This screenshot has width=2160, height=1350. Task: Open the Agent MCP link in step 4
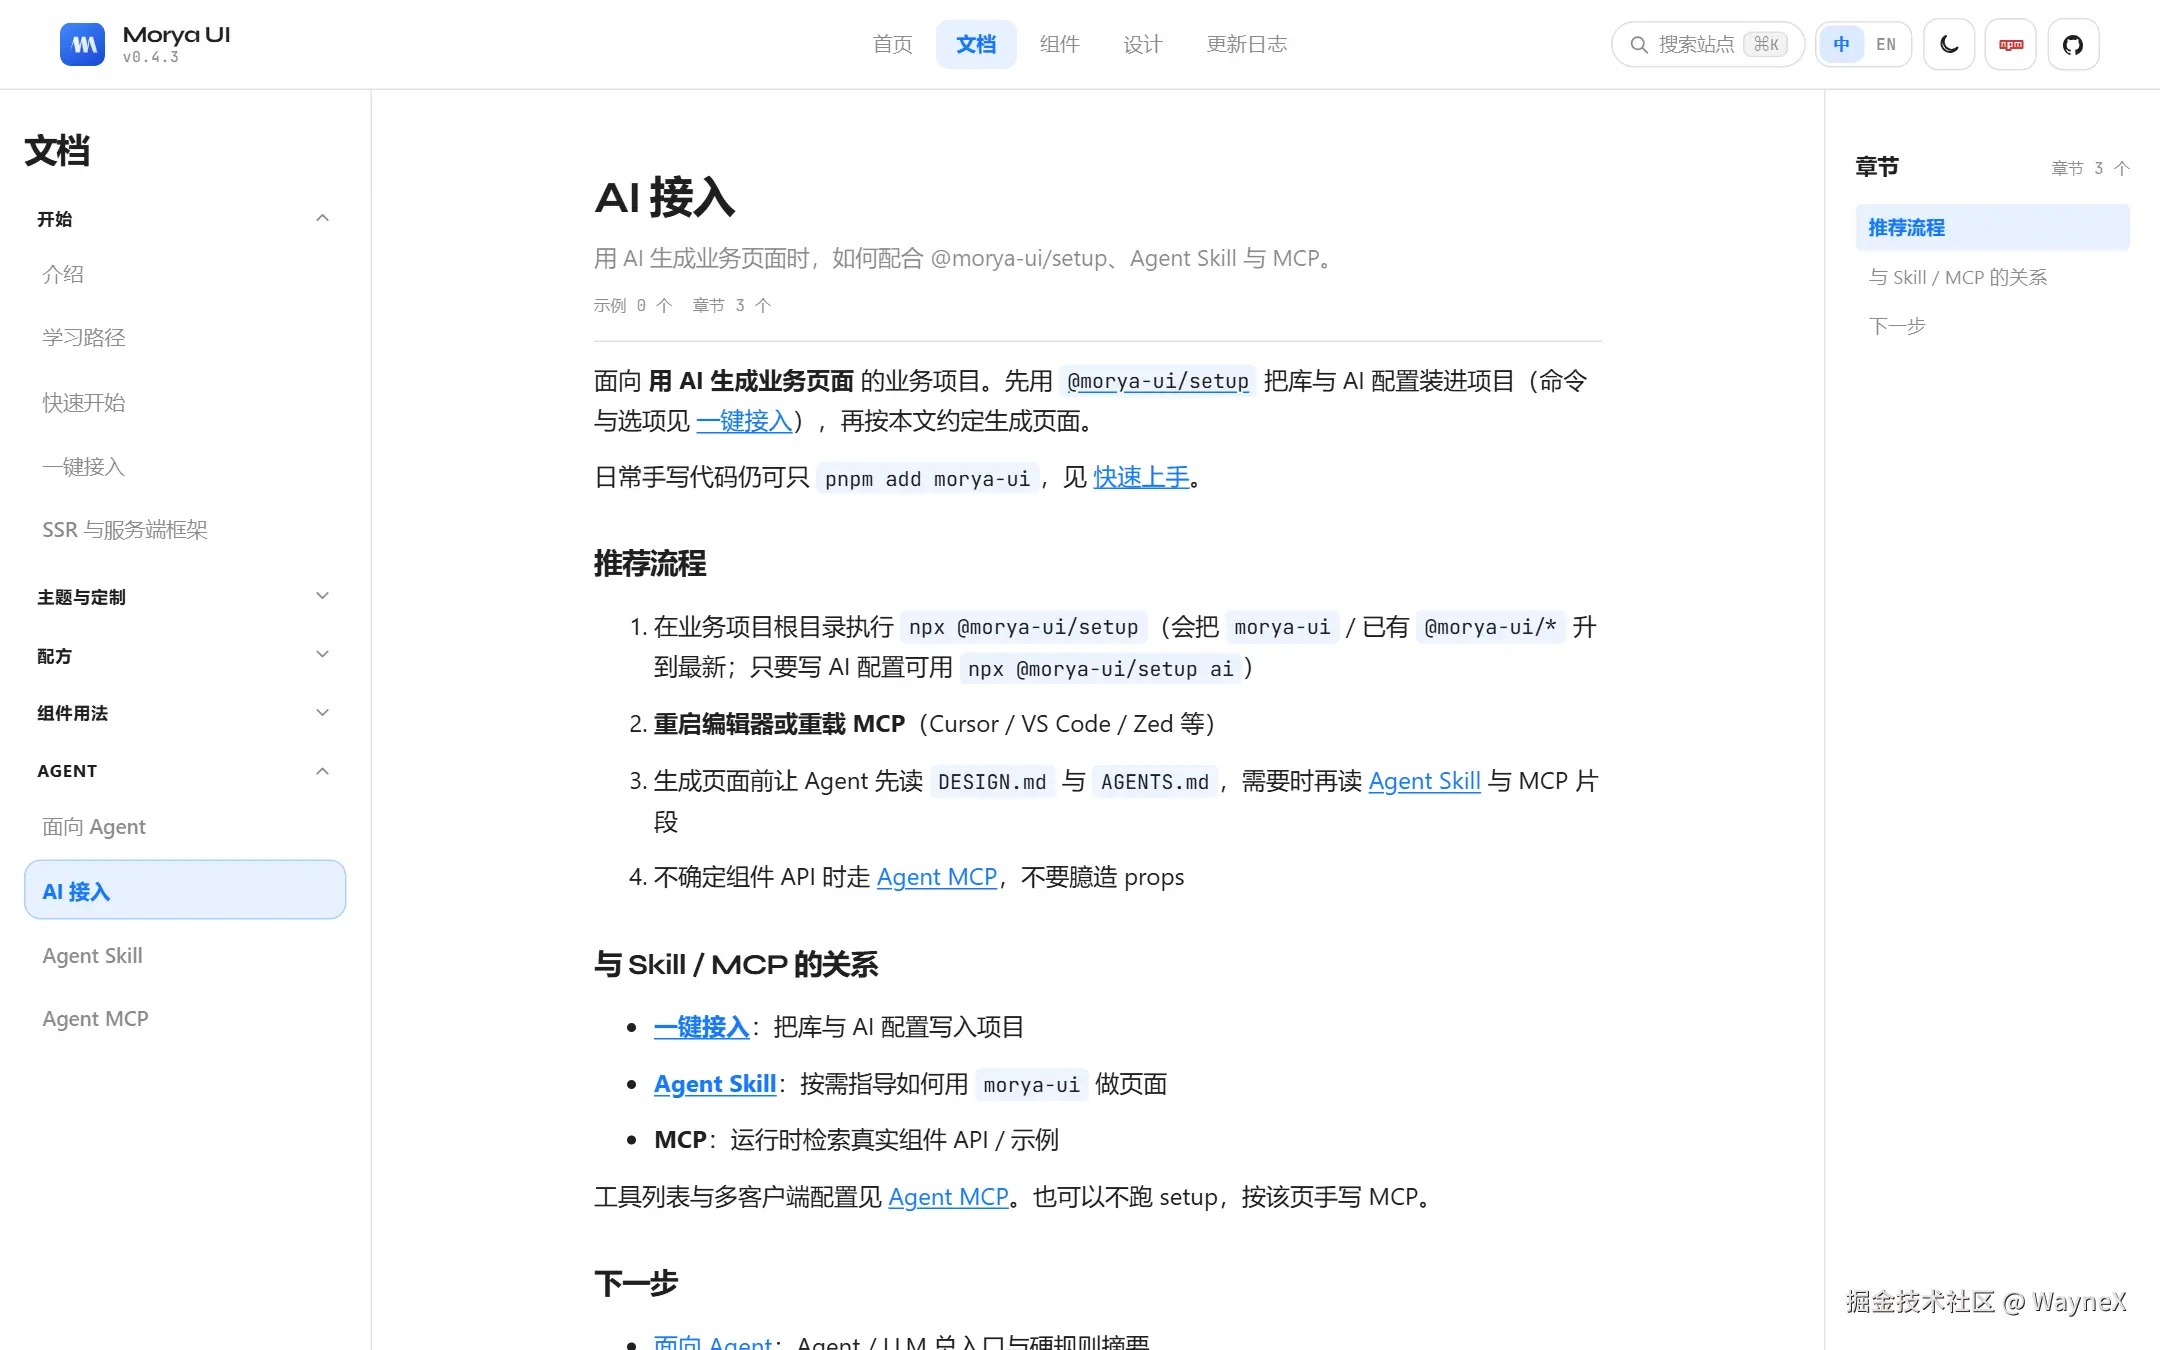click(x=937, y=877)
